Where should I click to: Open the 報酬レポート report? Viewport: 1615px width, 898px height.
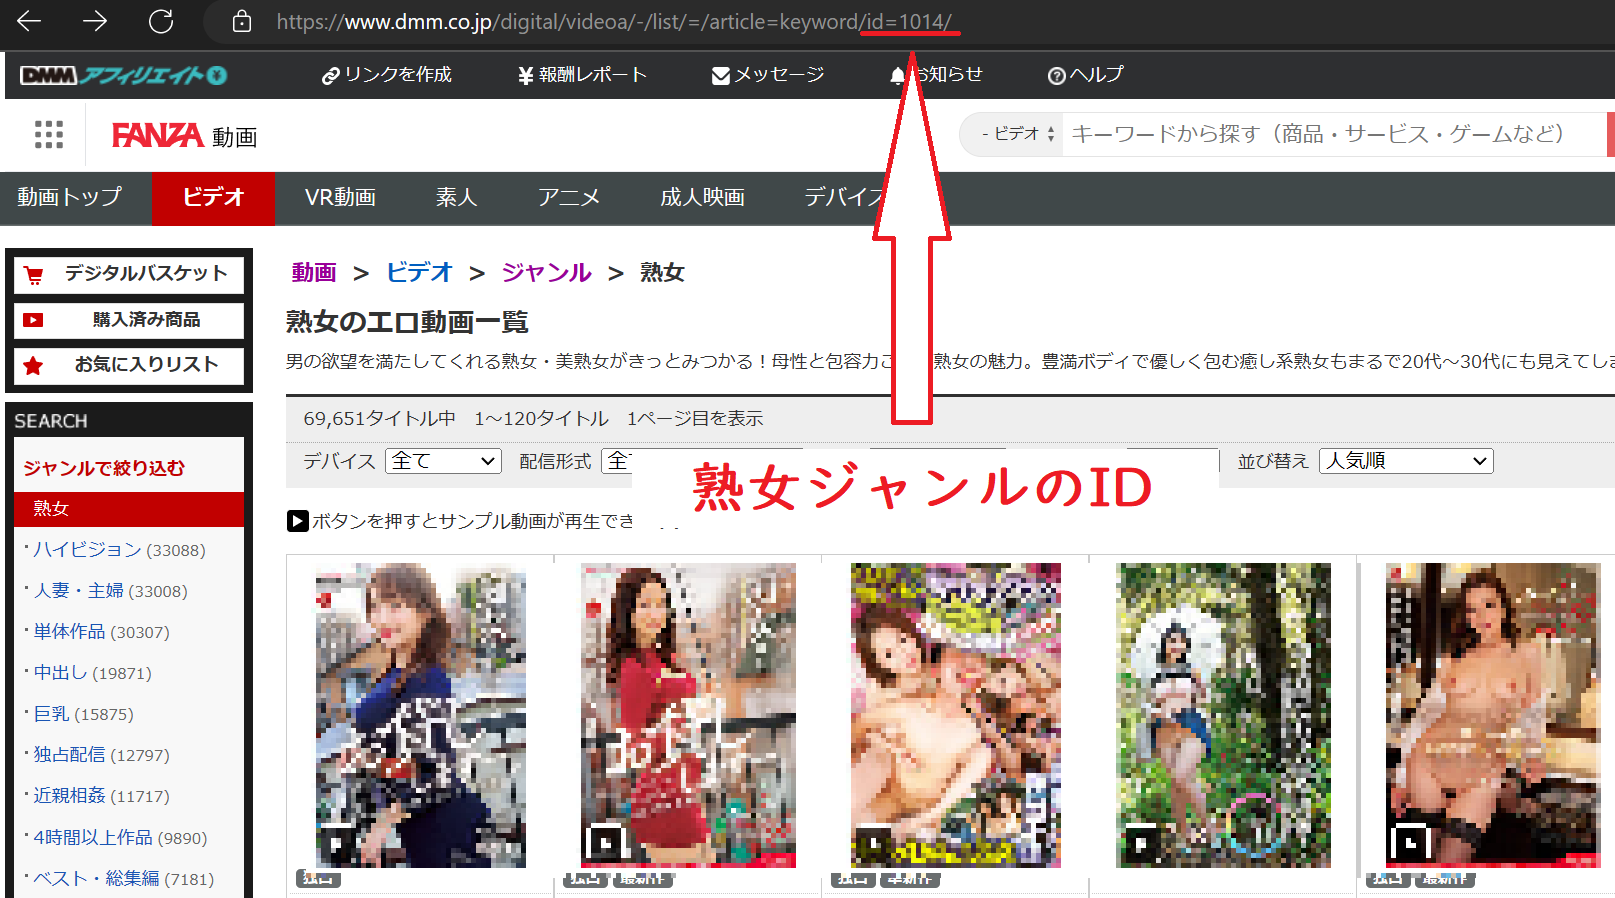(582, 75)
